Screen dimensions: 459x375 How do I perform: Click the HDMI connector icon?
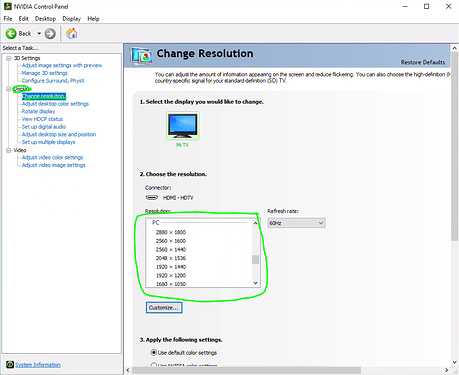(x=152, y=197)
